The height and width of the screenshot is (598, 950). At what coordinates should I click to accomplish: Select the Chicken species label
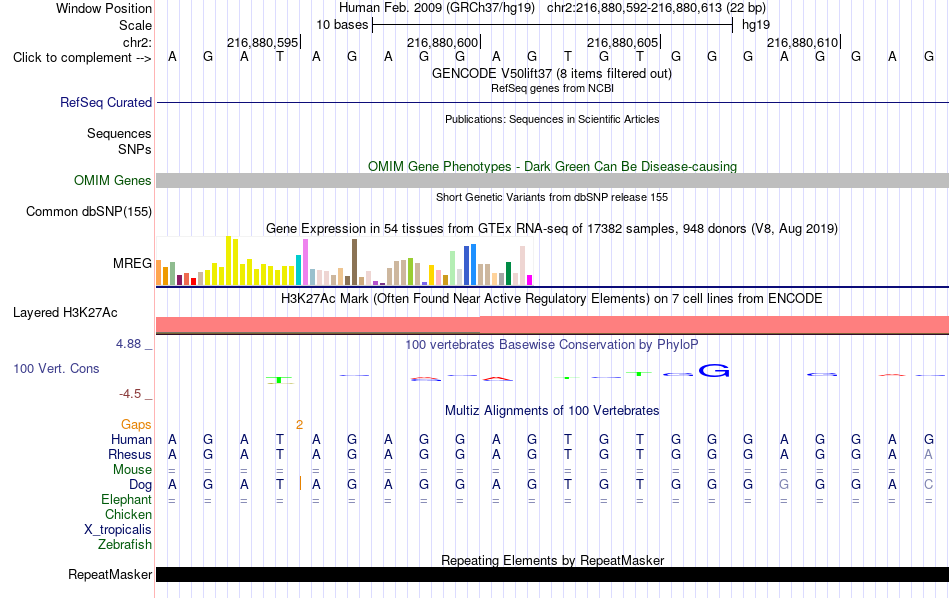coord(128,514)
